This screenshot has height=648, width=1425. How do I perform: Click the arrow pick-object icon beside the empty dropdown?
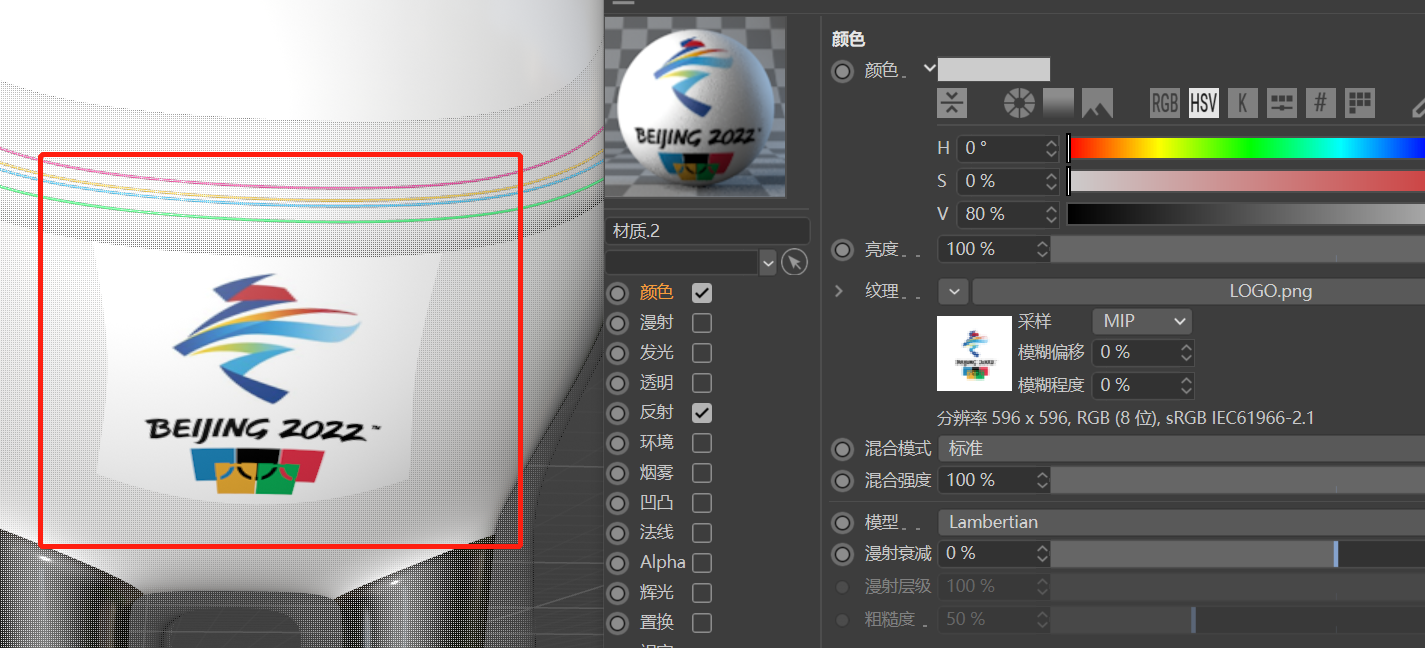click(794, 262)
